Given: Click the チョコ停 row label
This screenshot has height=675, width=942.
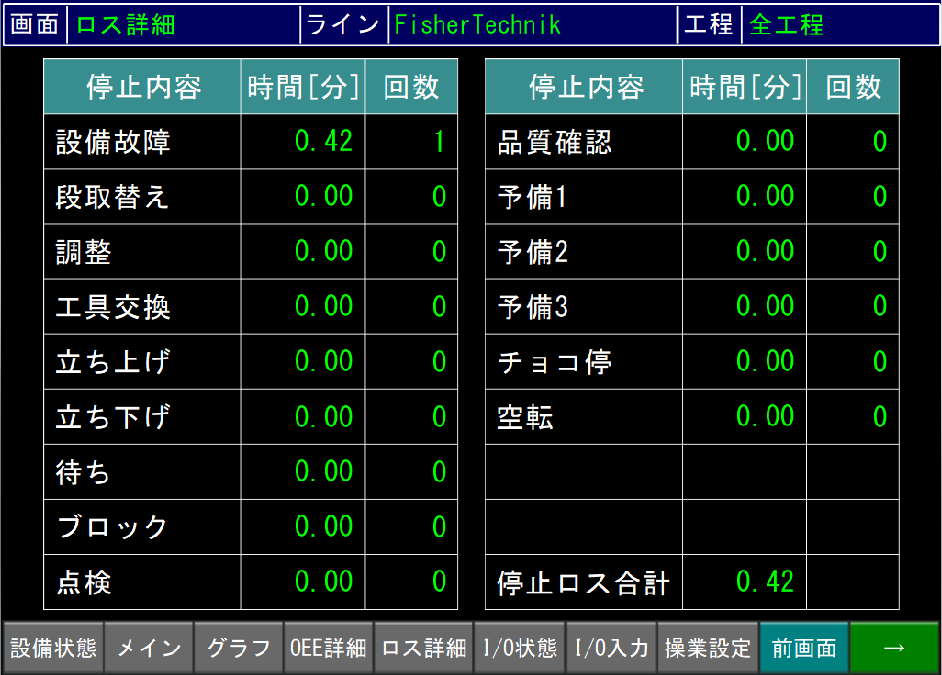Looking at the screenshot, I should (x=555, y=362).
